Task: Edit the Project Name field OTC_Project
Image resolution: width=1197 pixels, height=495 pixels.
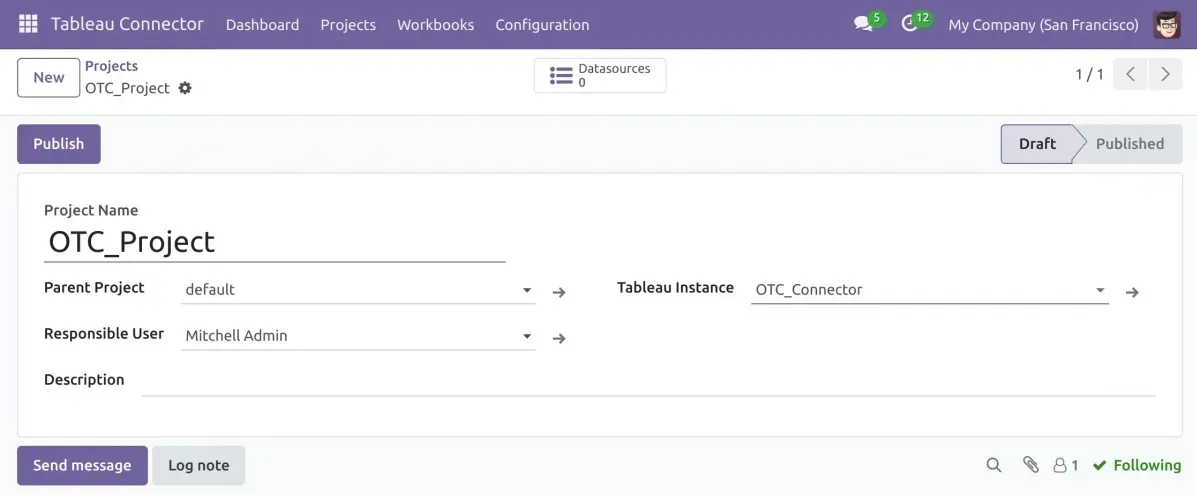Action: point(275,243)
